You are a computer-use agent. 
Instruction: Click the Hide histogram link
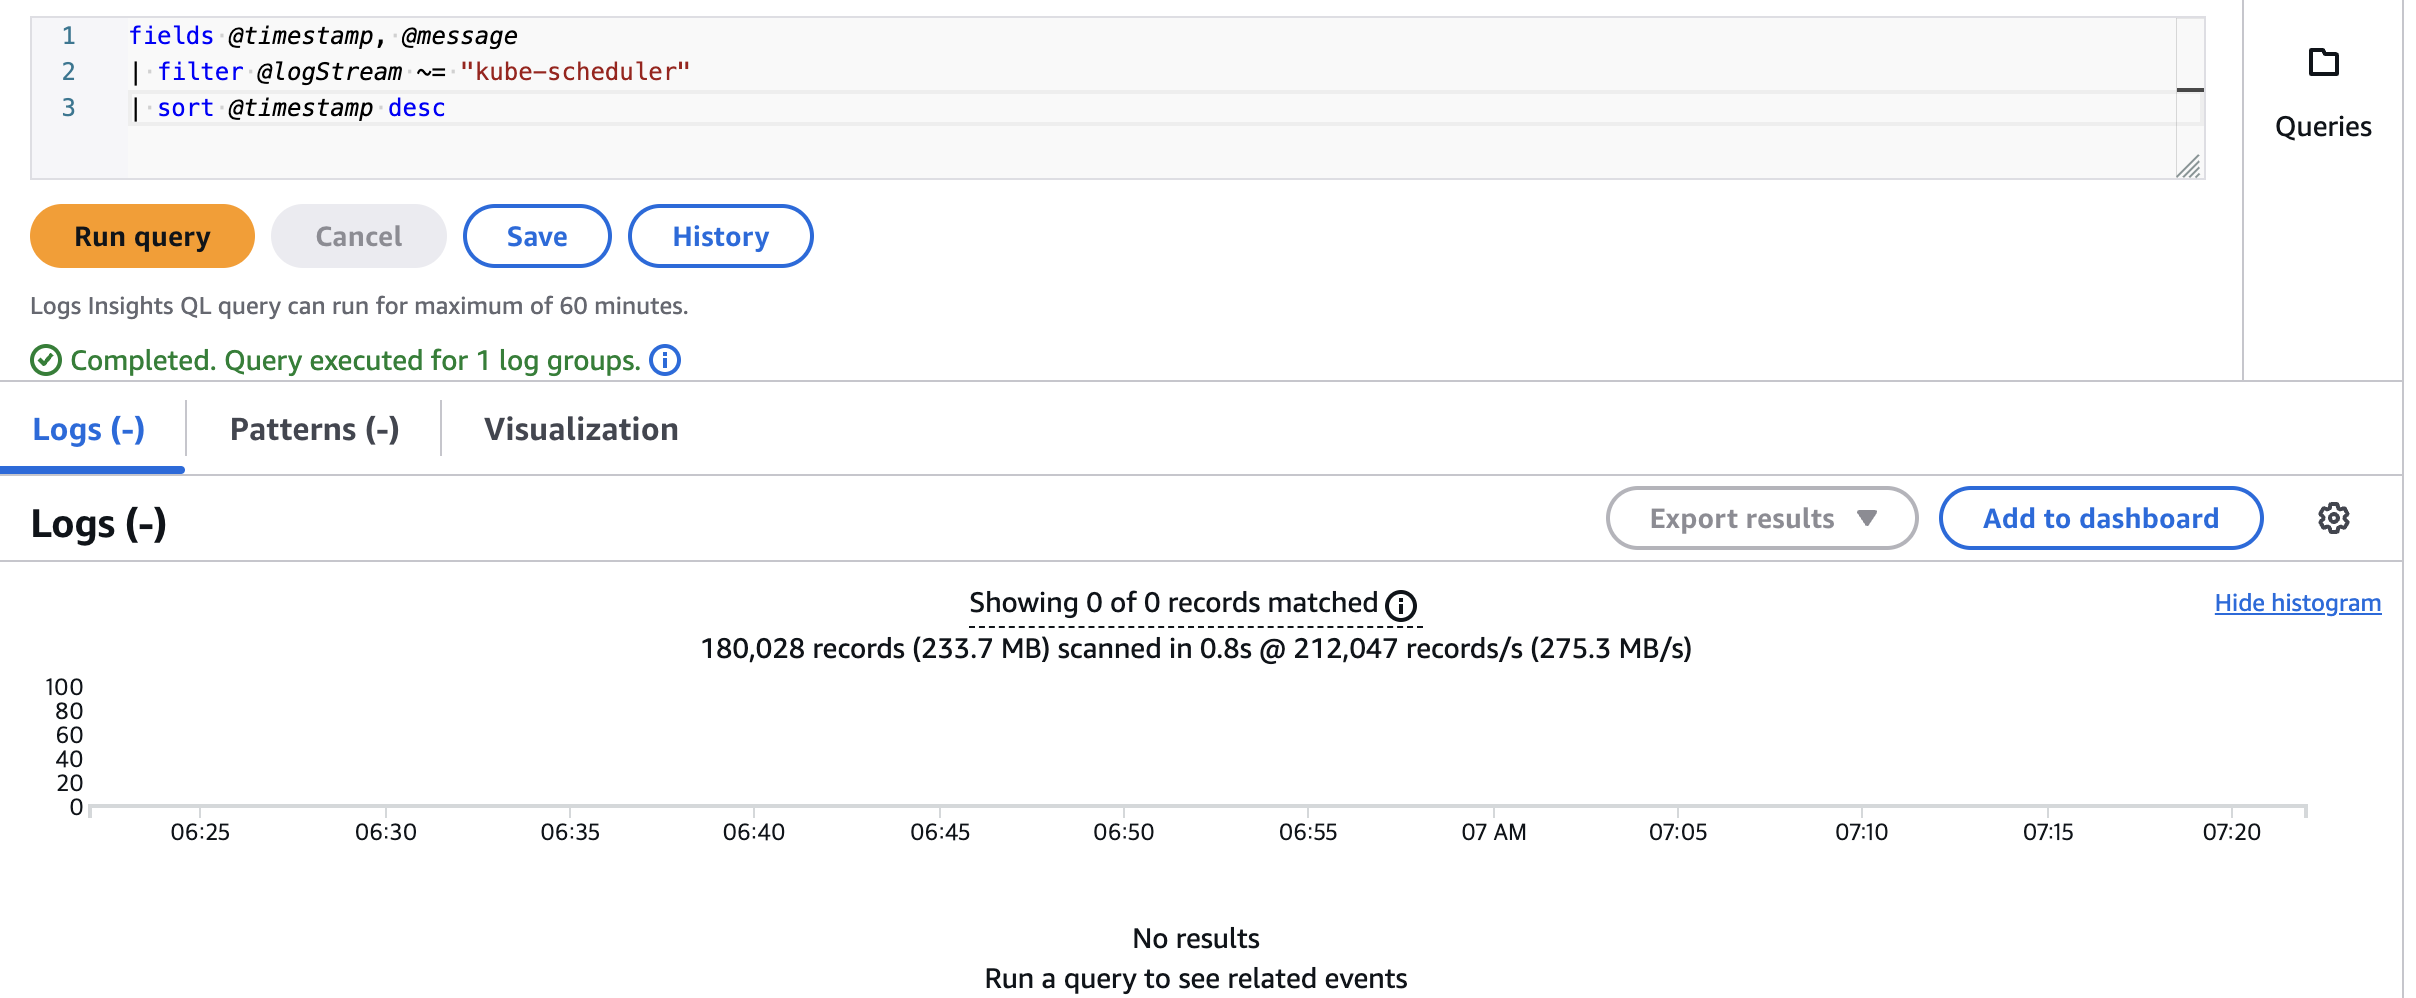(x=2297, y=603)
